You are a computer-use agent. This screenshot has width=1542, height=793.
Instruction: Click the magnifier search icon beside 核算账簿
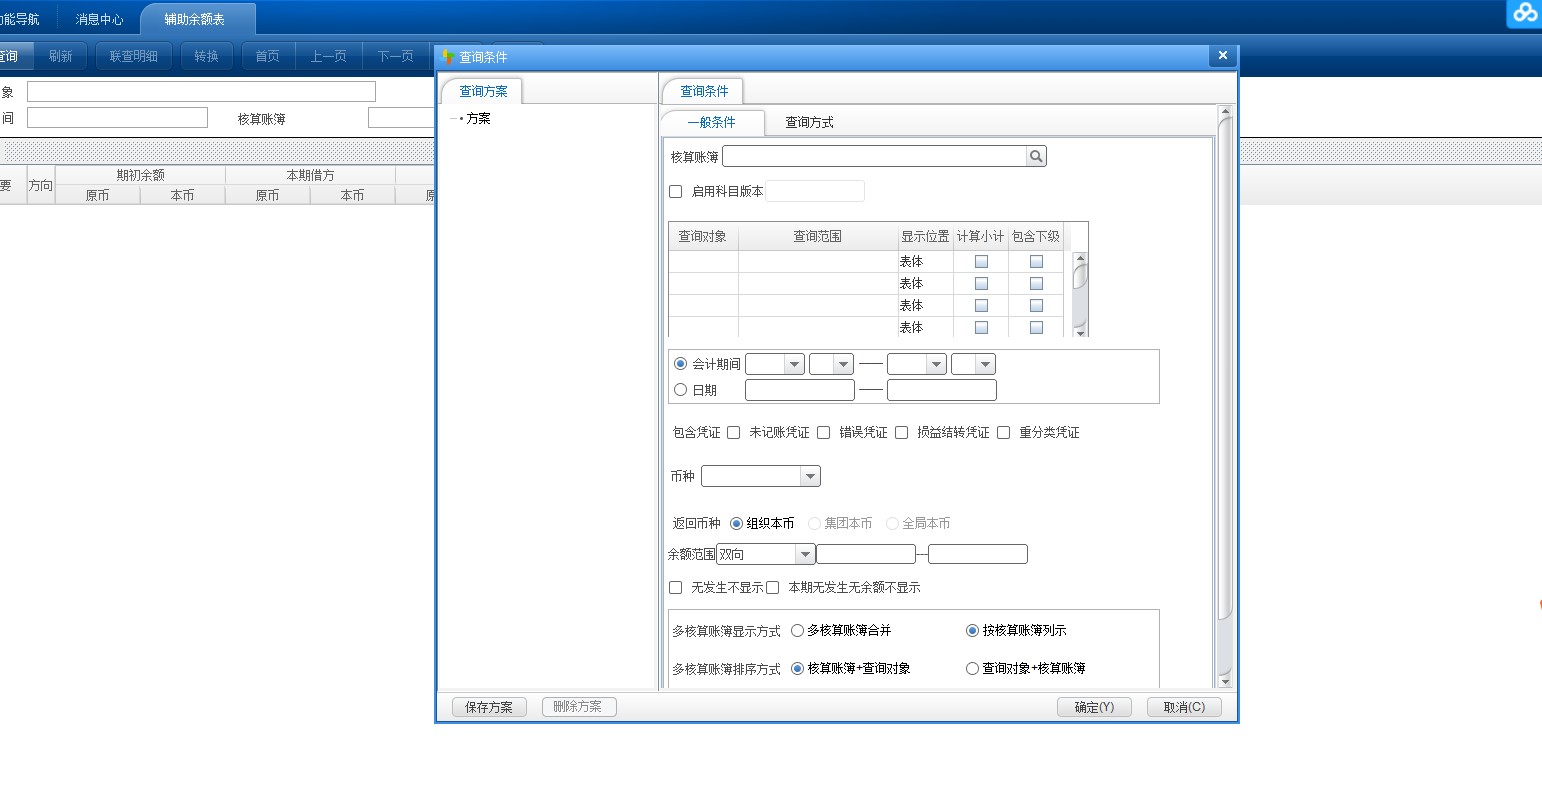[1036, 155]
